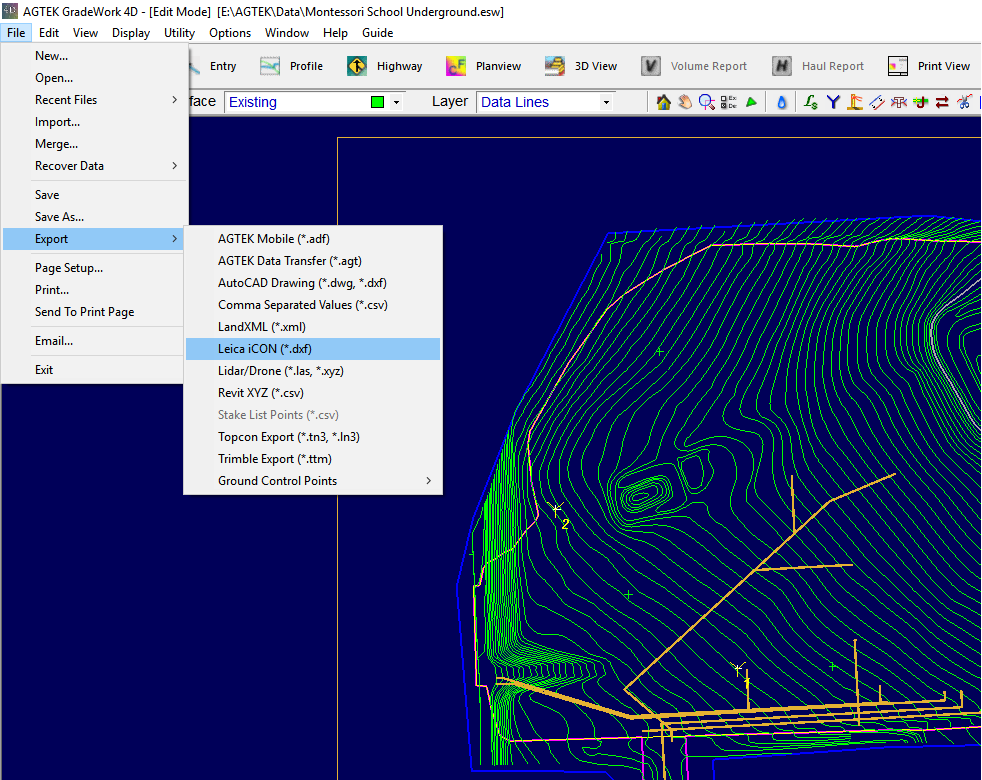
Task: Click Save As in File menu
Action: 59,217
